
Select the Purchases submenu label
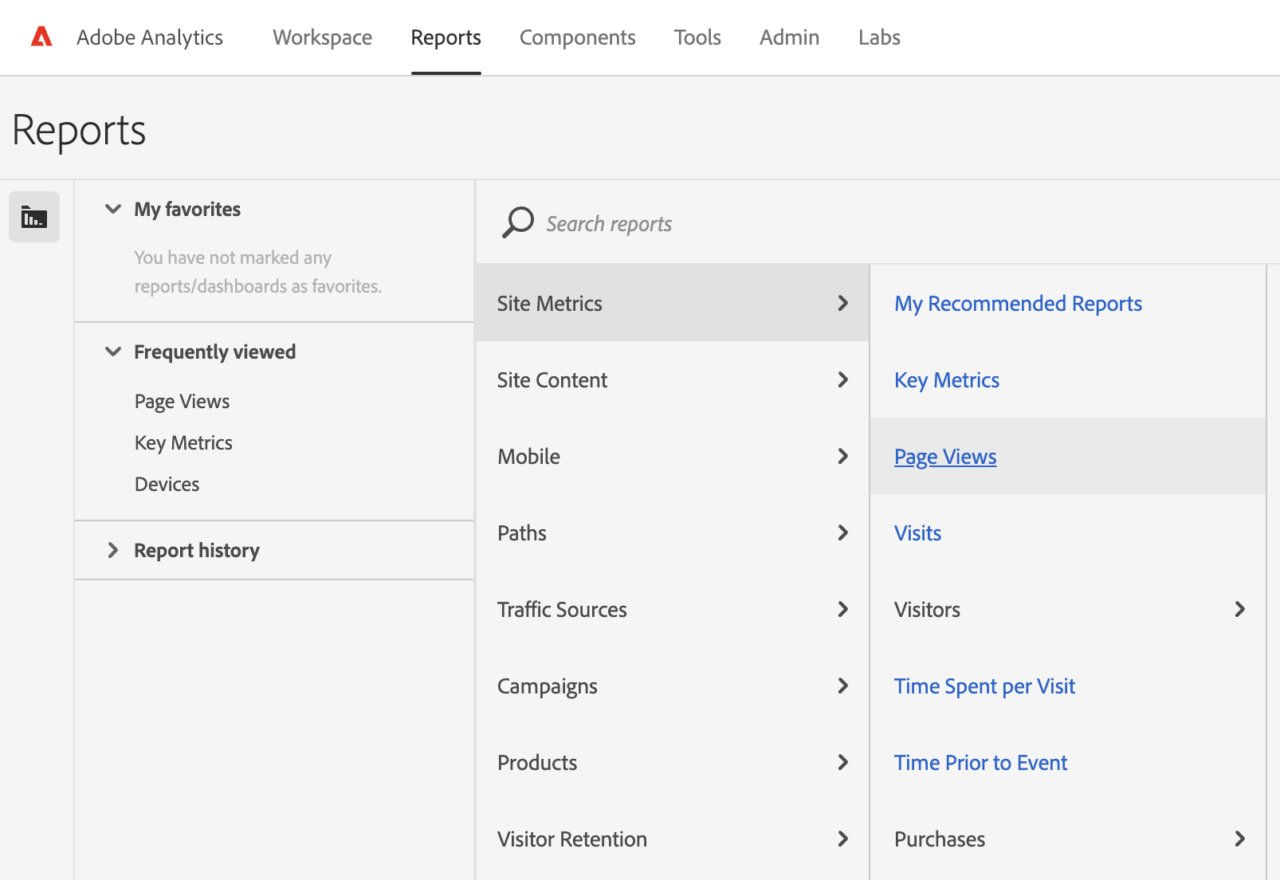940,839
